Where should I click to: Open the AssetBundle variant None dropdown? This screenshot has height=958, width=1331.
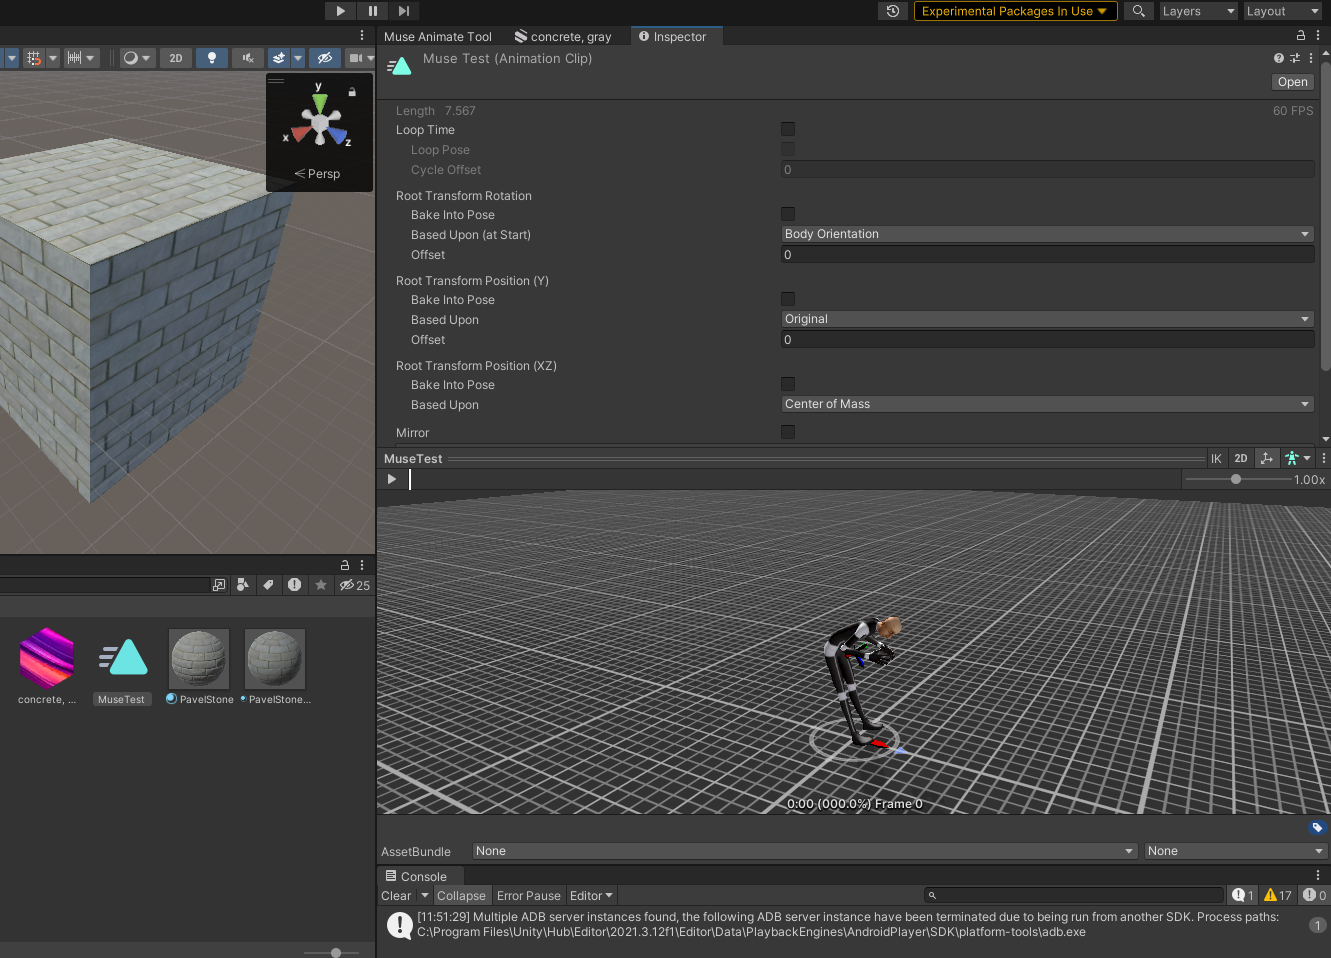(x=1236, y=851)
